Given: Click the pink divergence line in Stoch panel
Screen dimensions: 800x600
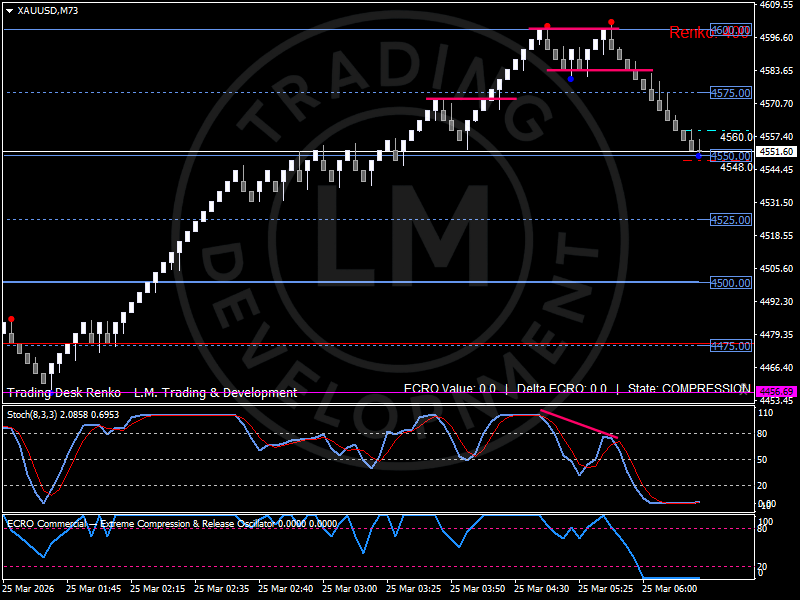Looking at the screenshot, I should point(577,424).
